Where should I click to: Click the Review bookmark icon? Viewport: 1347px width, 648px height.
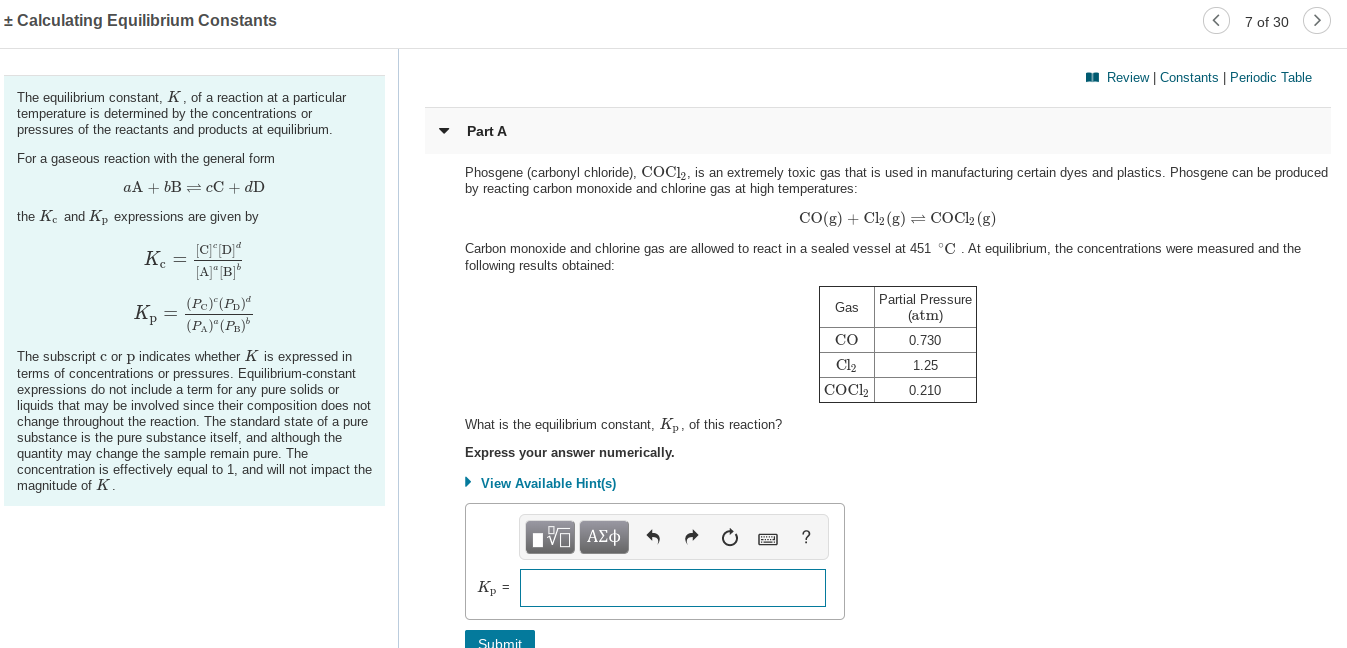1092,77
